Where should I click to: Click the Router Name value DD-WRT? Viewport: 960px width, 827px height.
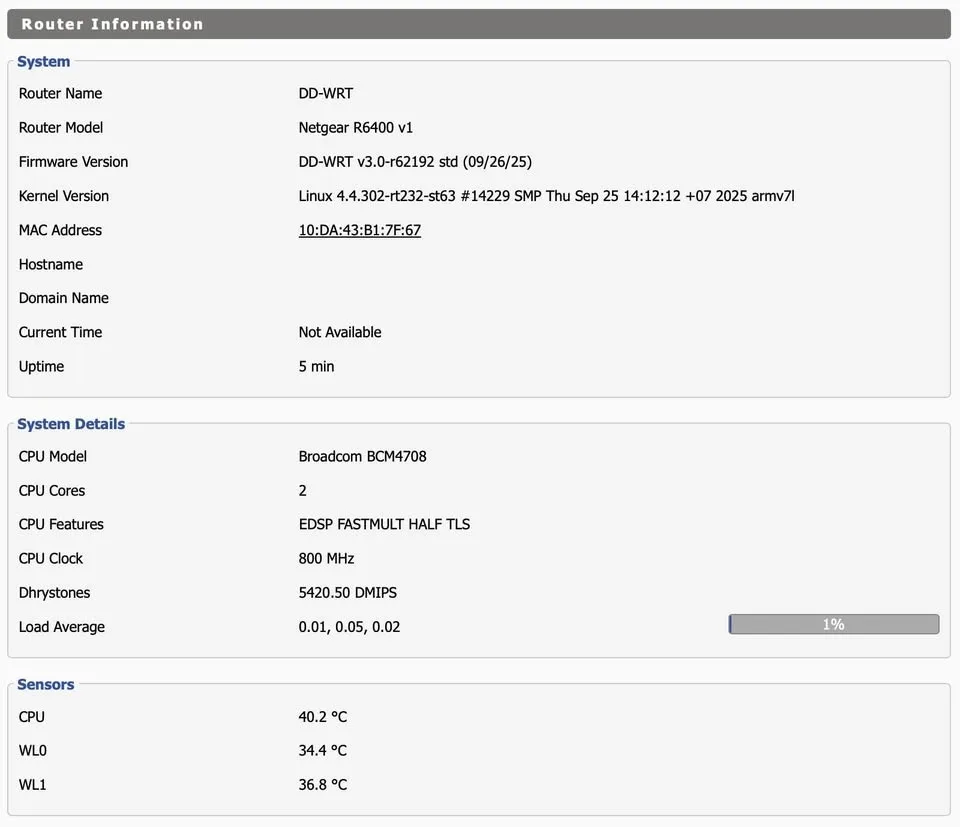click(x=324, y=93)
